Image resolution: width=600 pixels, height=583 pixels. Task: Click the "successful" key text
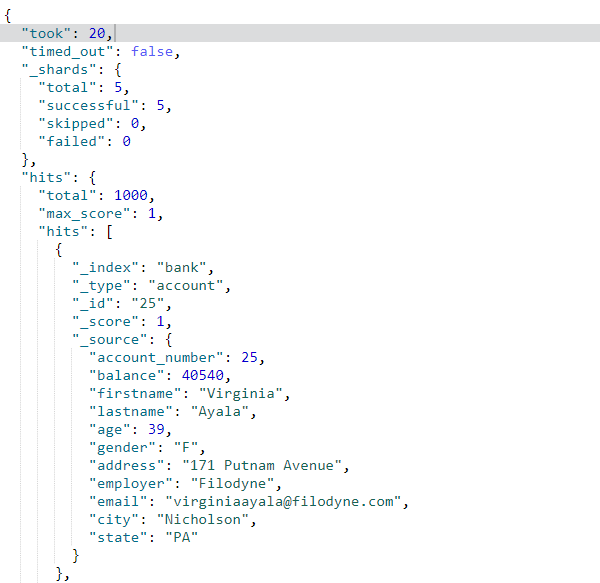(x=88, y=105)
